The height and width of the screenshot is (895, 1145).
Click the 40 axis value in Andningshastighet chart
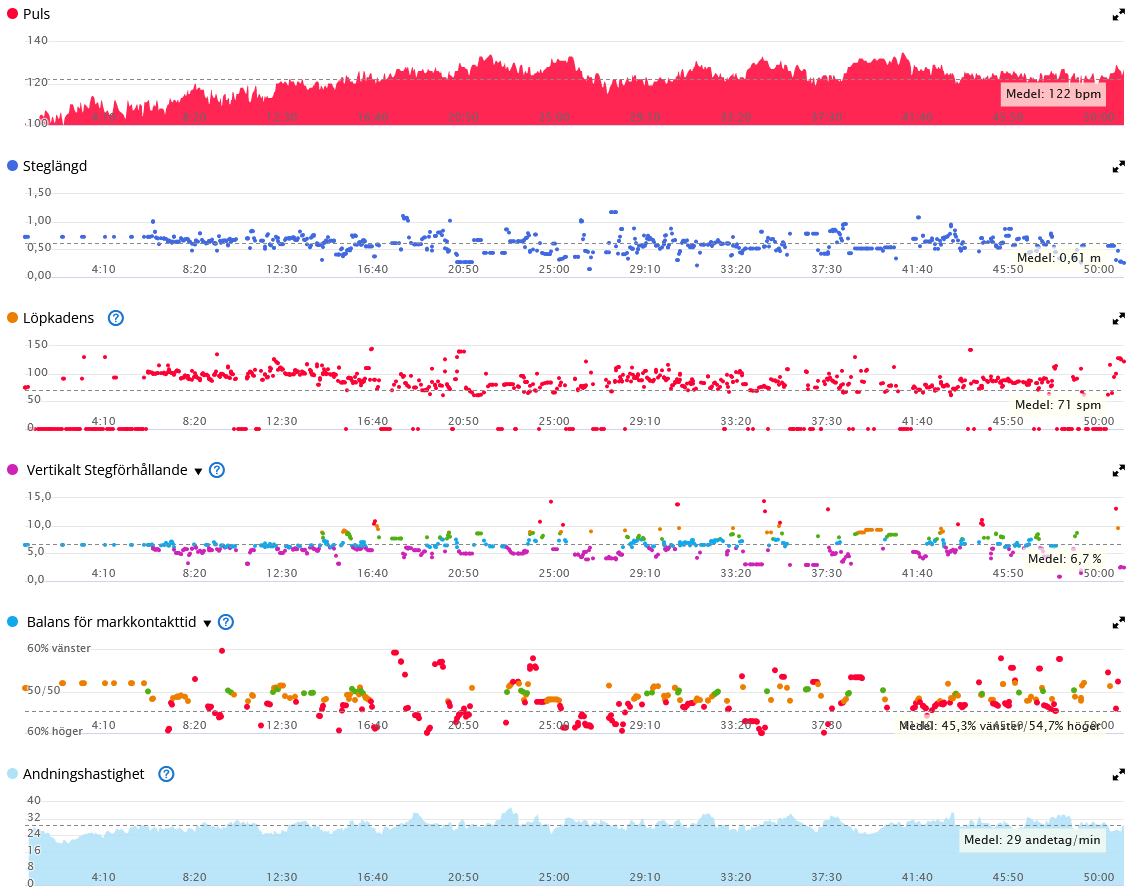[34, 800]
